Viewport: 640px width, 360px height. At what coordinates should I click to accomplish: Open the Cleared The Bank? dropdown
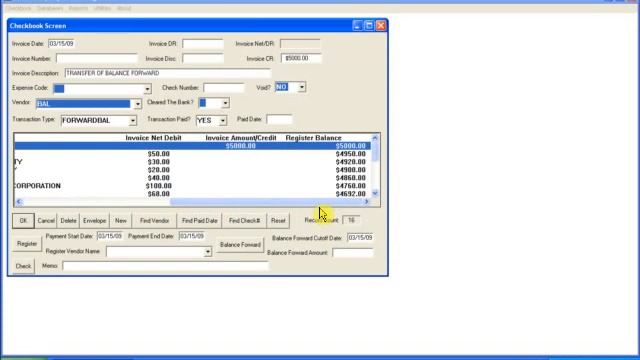(x=225, y=103)
